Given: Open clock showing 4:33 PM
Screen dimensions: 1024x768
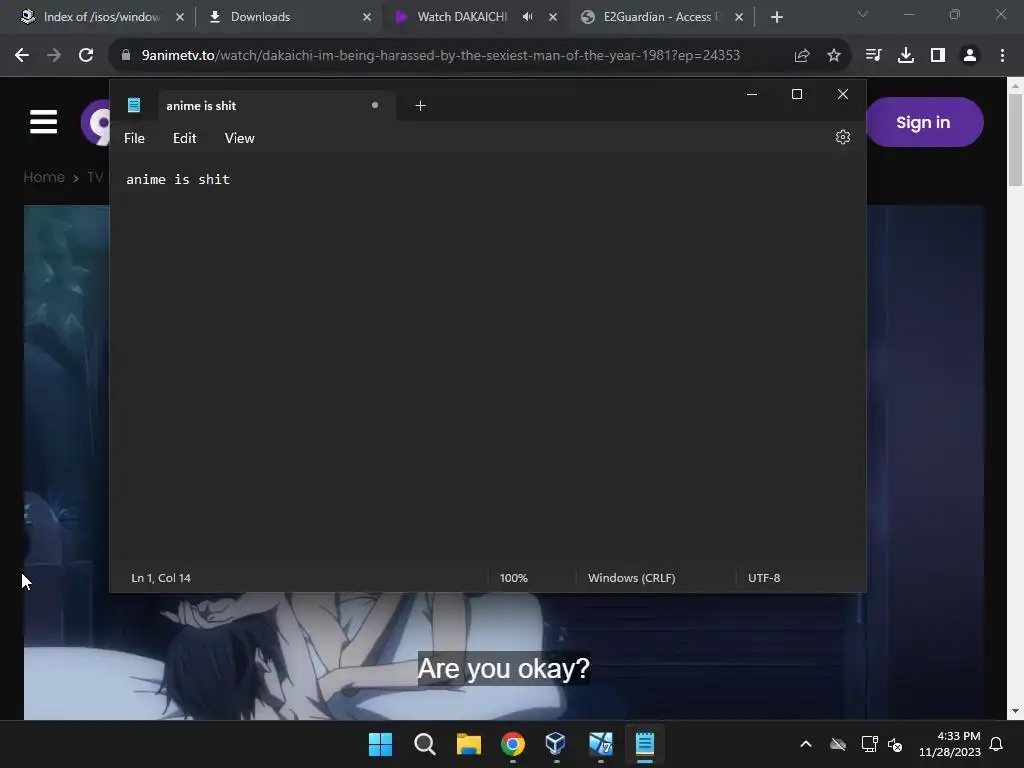Looking at the screenshot, I should [950, 744].
